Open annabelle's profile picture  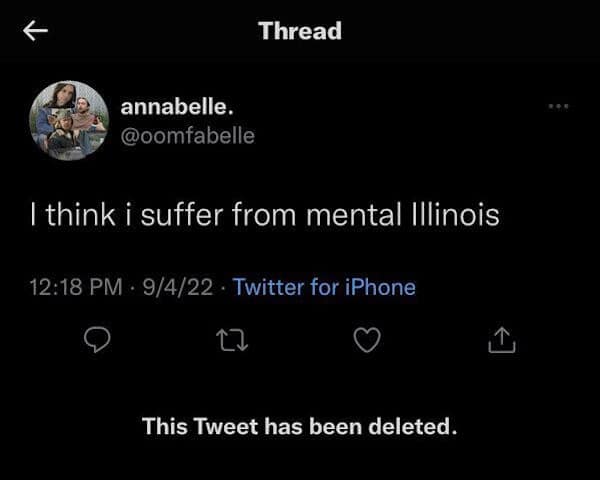tap(68, 120)
